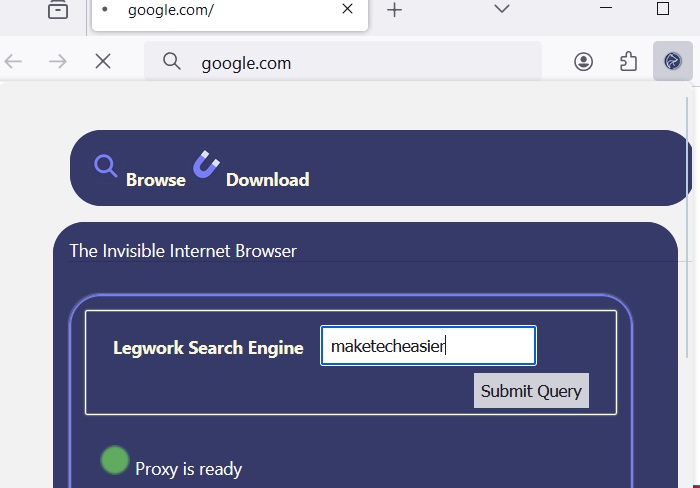The width and height of the screenshot is (700, 488).
Task: Open the tab container archive icon
Action: click(x=58, y=10)
